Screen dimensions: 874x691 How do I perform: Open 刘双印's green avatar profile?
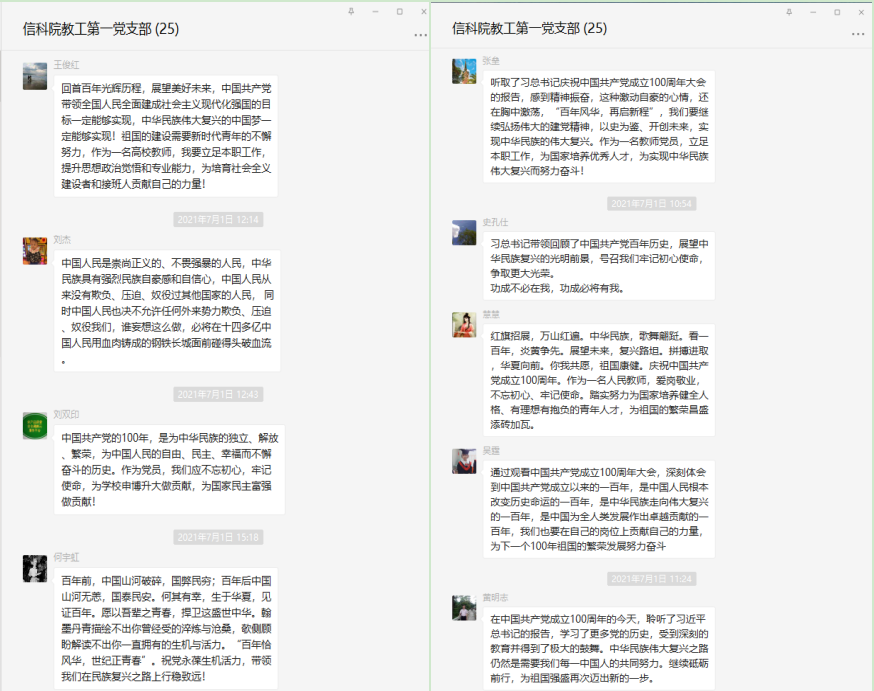coord(35,425)
